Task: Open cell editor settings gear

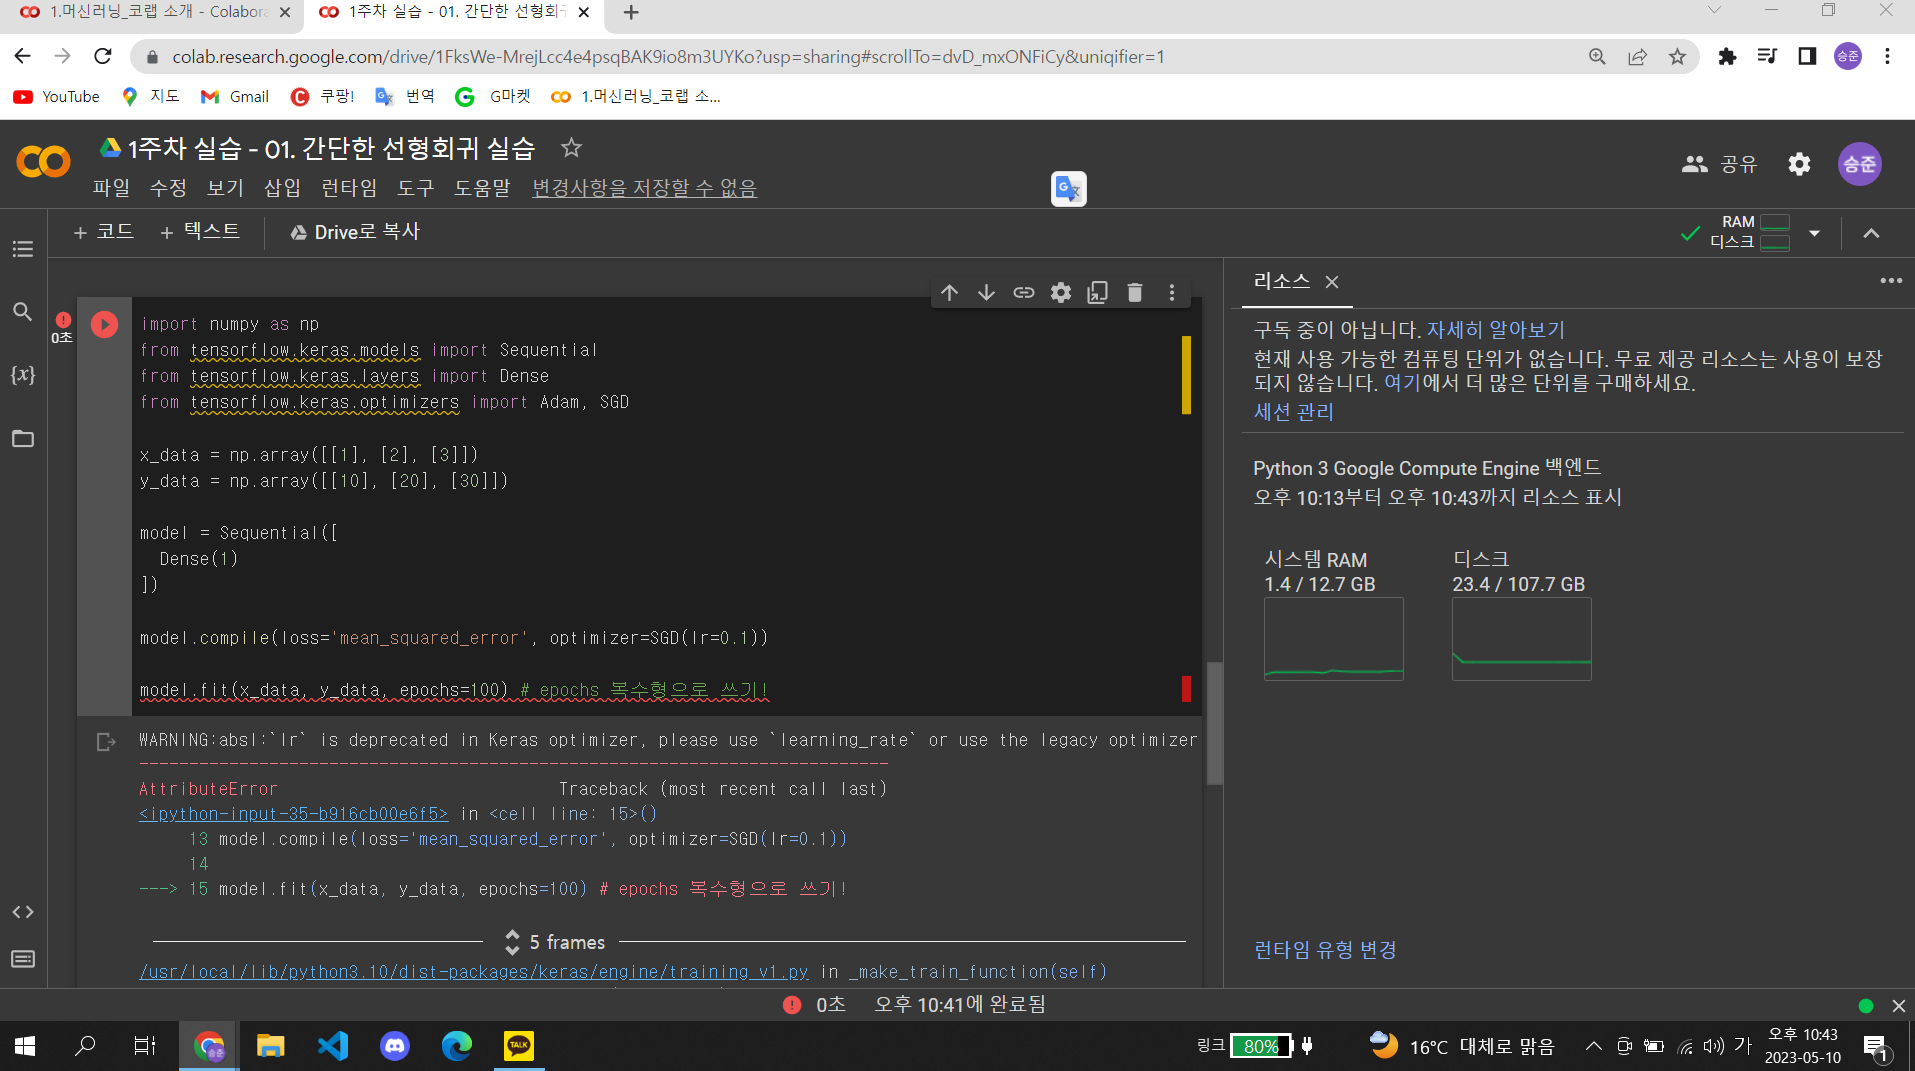Action: pyautogui.click(x=1061, y=292)
